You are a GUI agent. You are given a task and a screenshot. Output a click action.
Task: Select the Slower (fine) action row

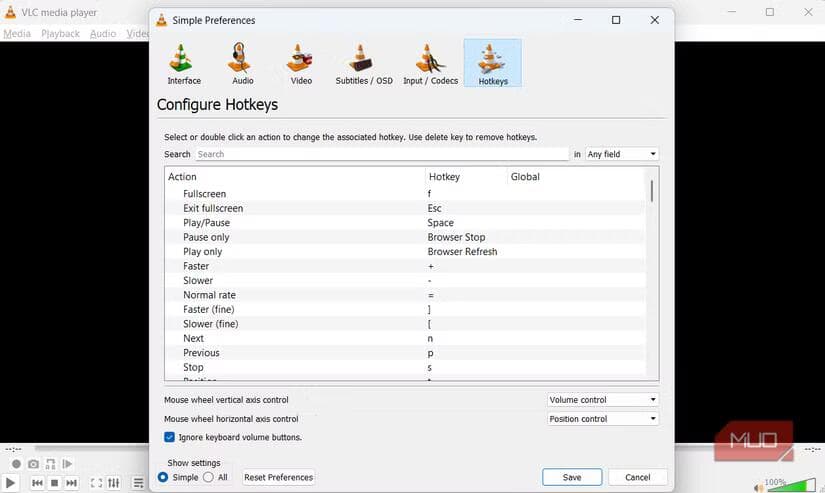coord(405,324)
